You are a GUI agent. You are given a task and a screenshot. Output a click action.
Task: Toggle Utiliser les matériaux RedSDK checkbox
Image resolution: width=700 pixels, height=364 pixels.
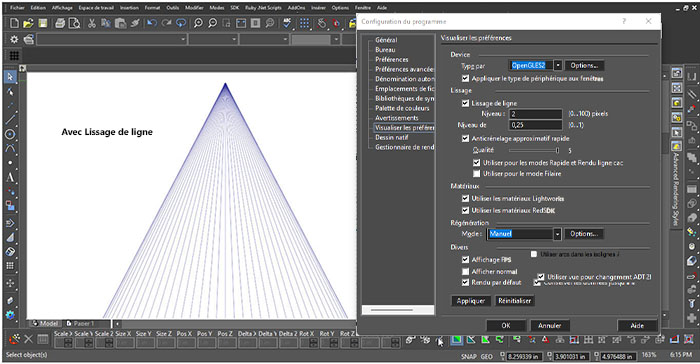(465, 210)
